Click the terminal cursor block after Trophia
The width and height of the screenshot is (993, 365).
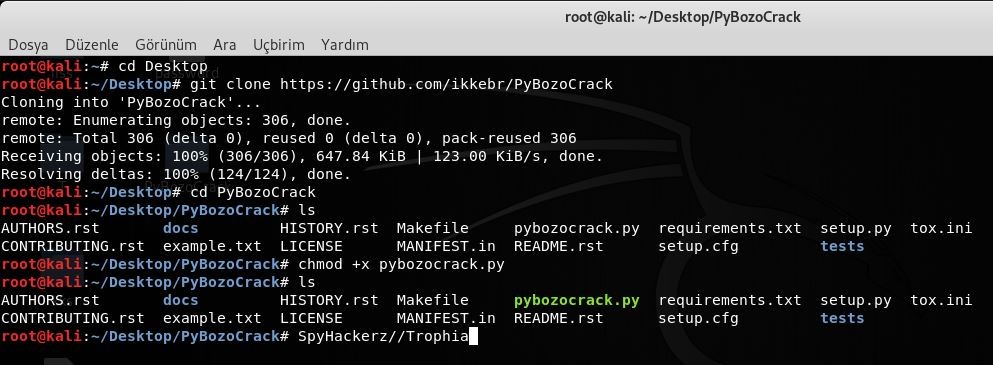click(473, 336)
